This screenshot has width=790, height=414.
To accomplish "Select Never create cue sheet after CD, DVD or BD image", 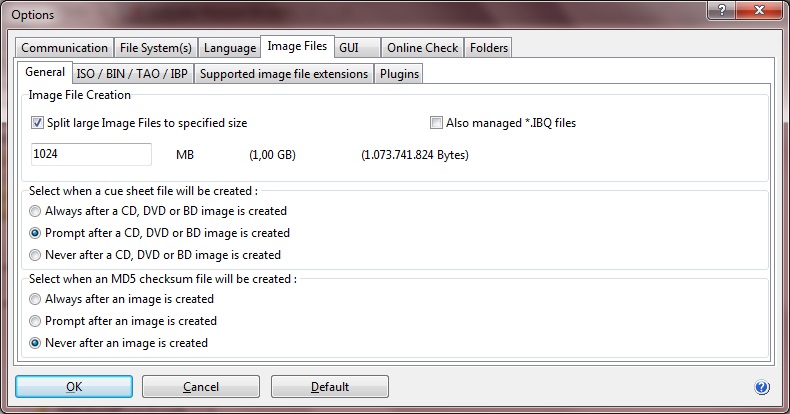I will pos(36,255).
